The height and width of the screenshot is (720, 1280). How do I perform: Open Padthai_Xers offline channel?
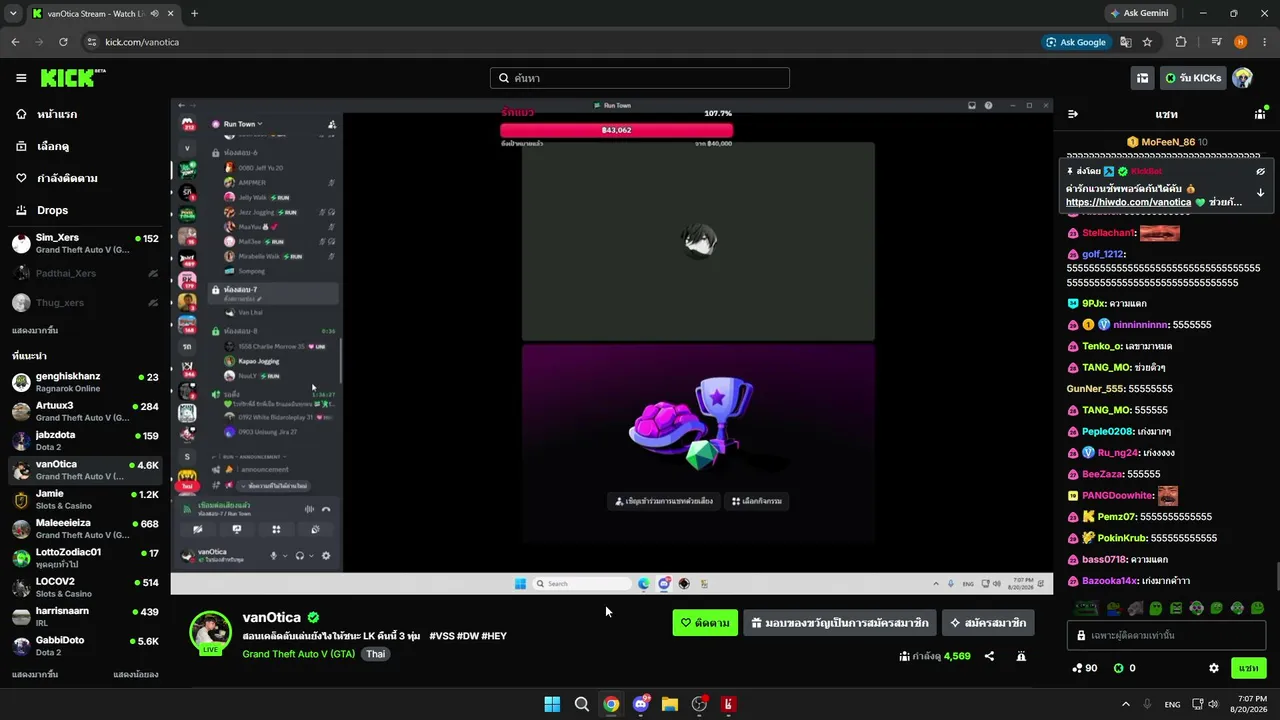pos(85,273)
